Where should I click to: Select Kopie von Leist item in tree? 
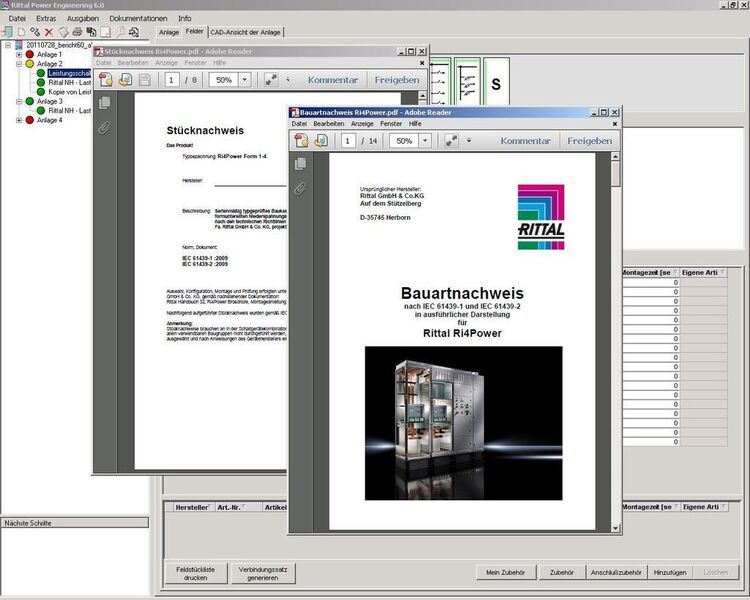tap(69, 92)
